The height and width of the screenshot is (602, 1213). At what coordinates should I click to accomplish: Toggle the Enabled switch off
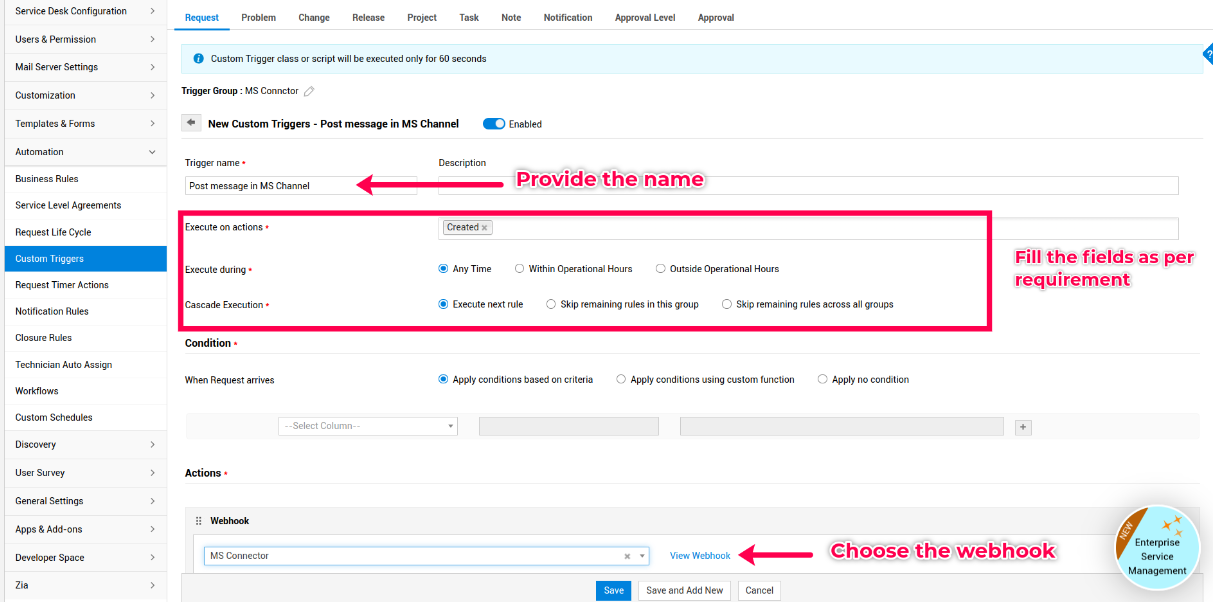(x=494, y=124)
